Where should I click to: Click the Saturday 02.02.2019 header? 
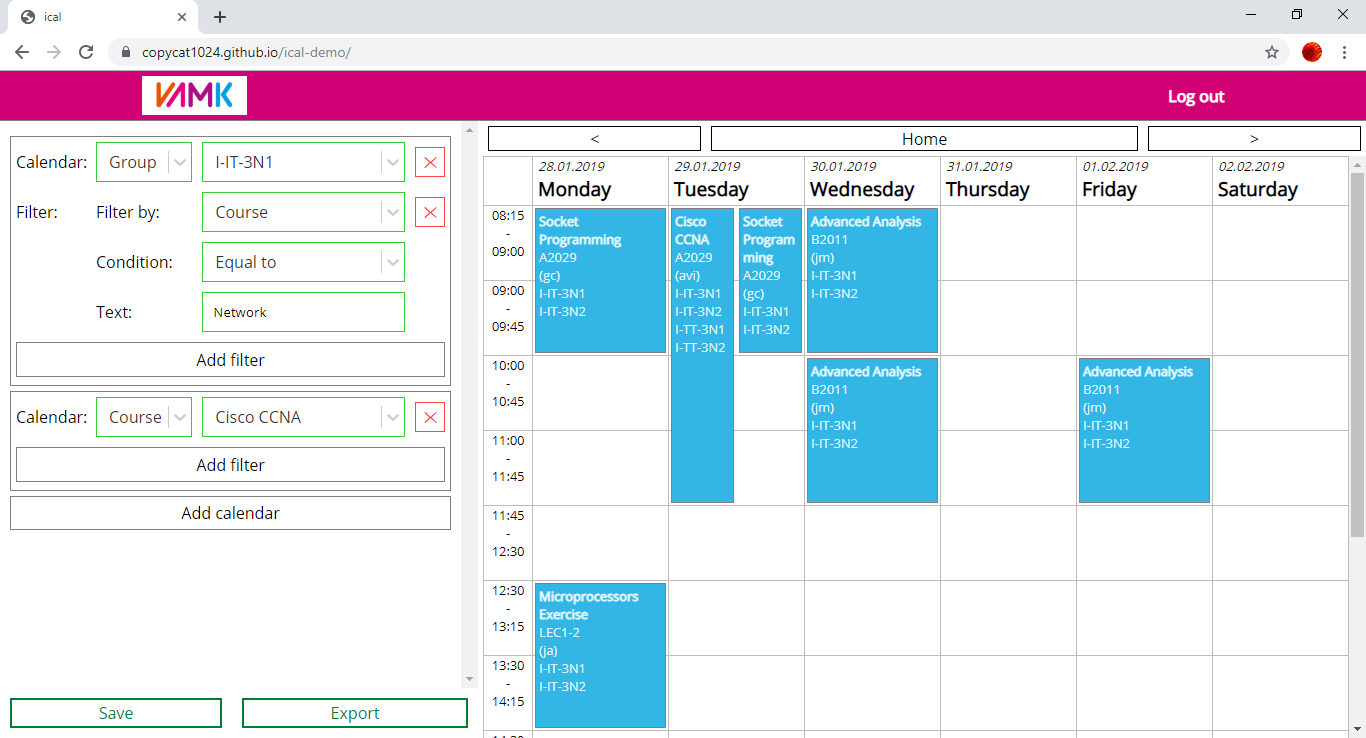1280,180
